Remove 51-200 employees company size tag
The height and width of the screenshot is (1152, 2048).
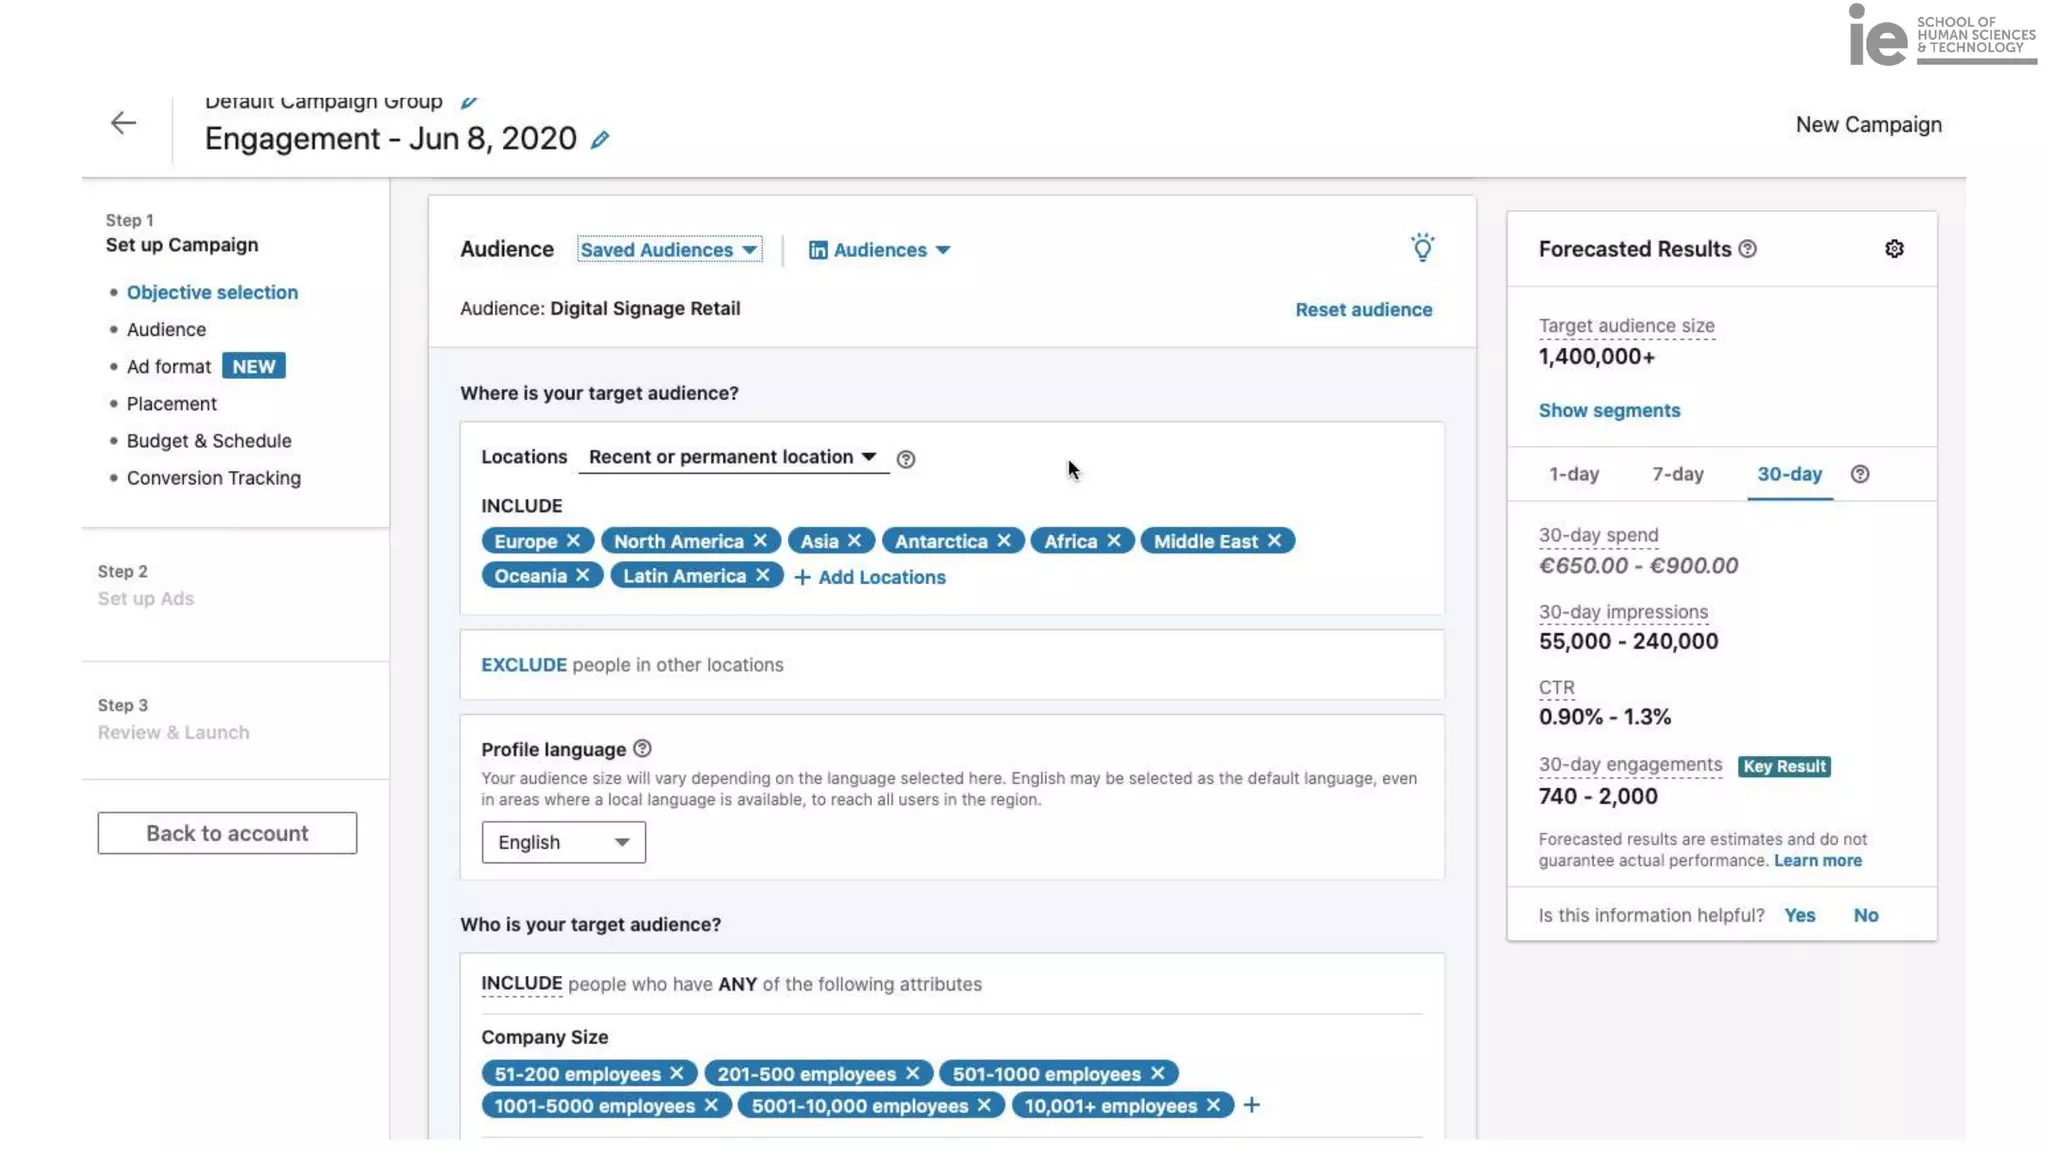coord(677,1073)
